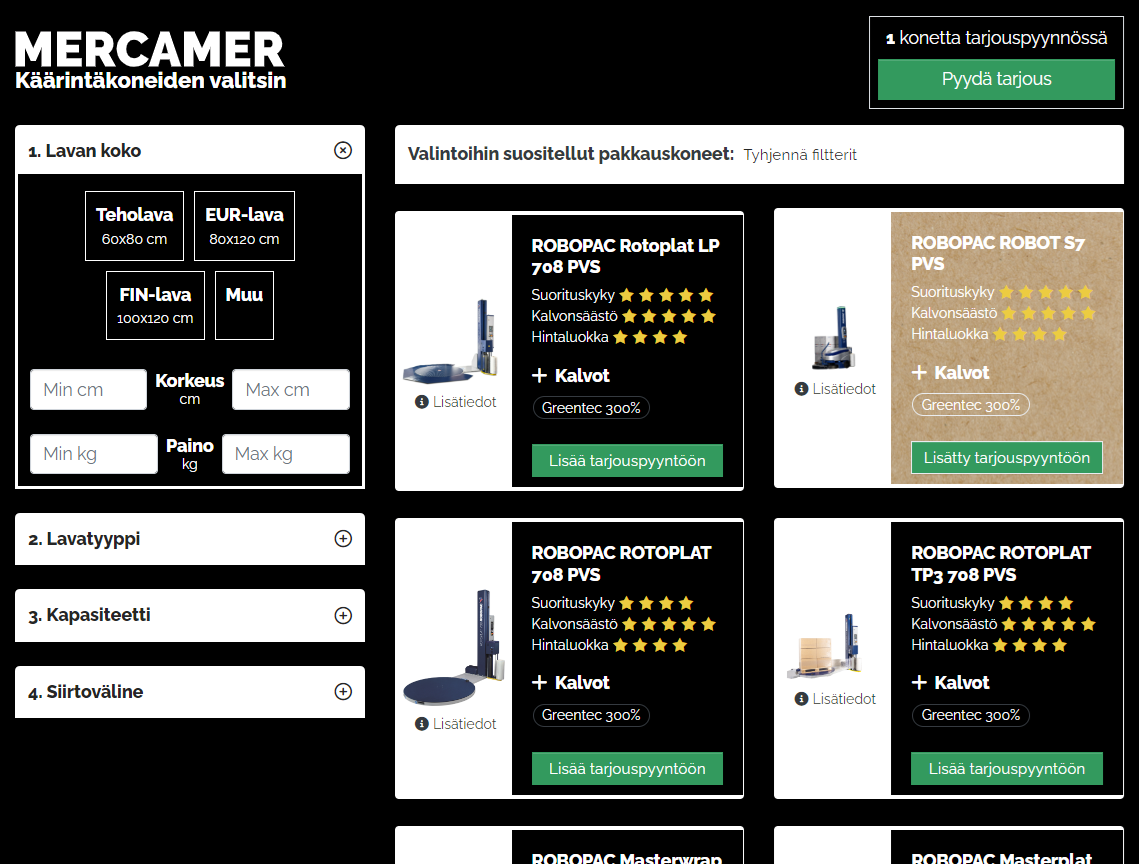Image resolution: width=1139 pixels, height=864 pixels.
Task: Expand Kalvot plus icon on ROTOPLAT 708 PVS
Action: click(x=539, y=682)
